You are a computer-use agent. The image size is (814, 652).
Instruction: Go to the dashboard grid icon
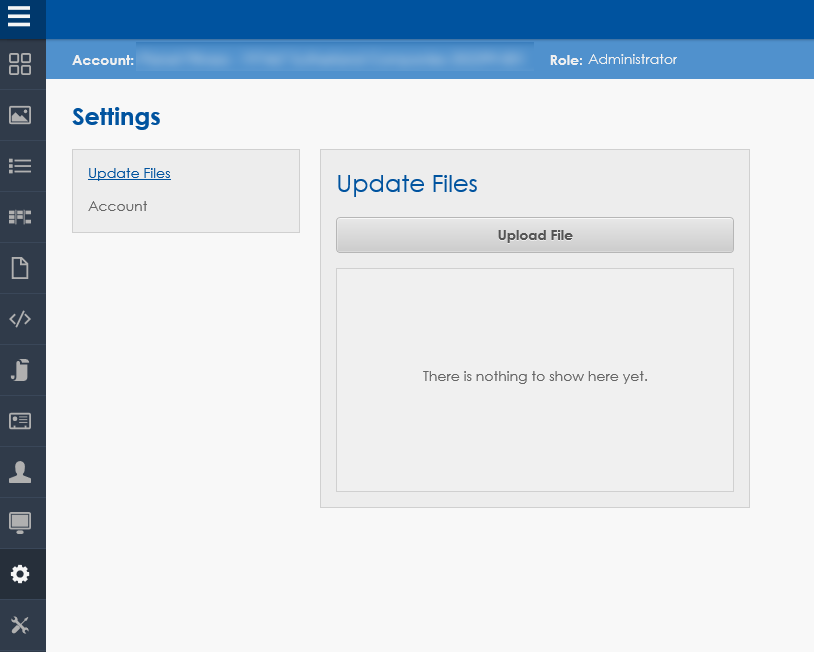(20, 64)
